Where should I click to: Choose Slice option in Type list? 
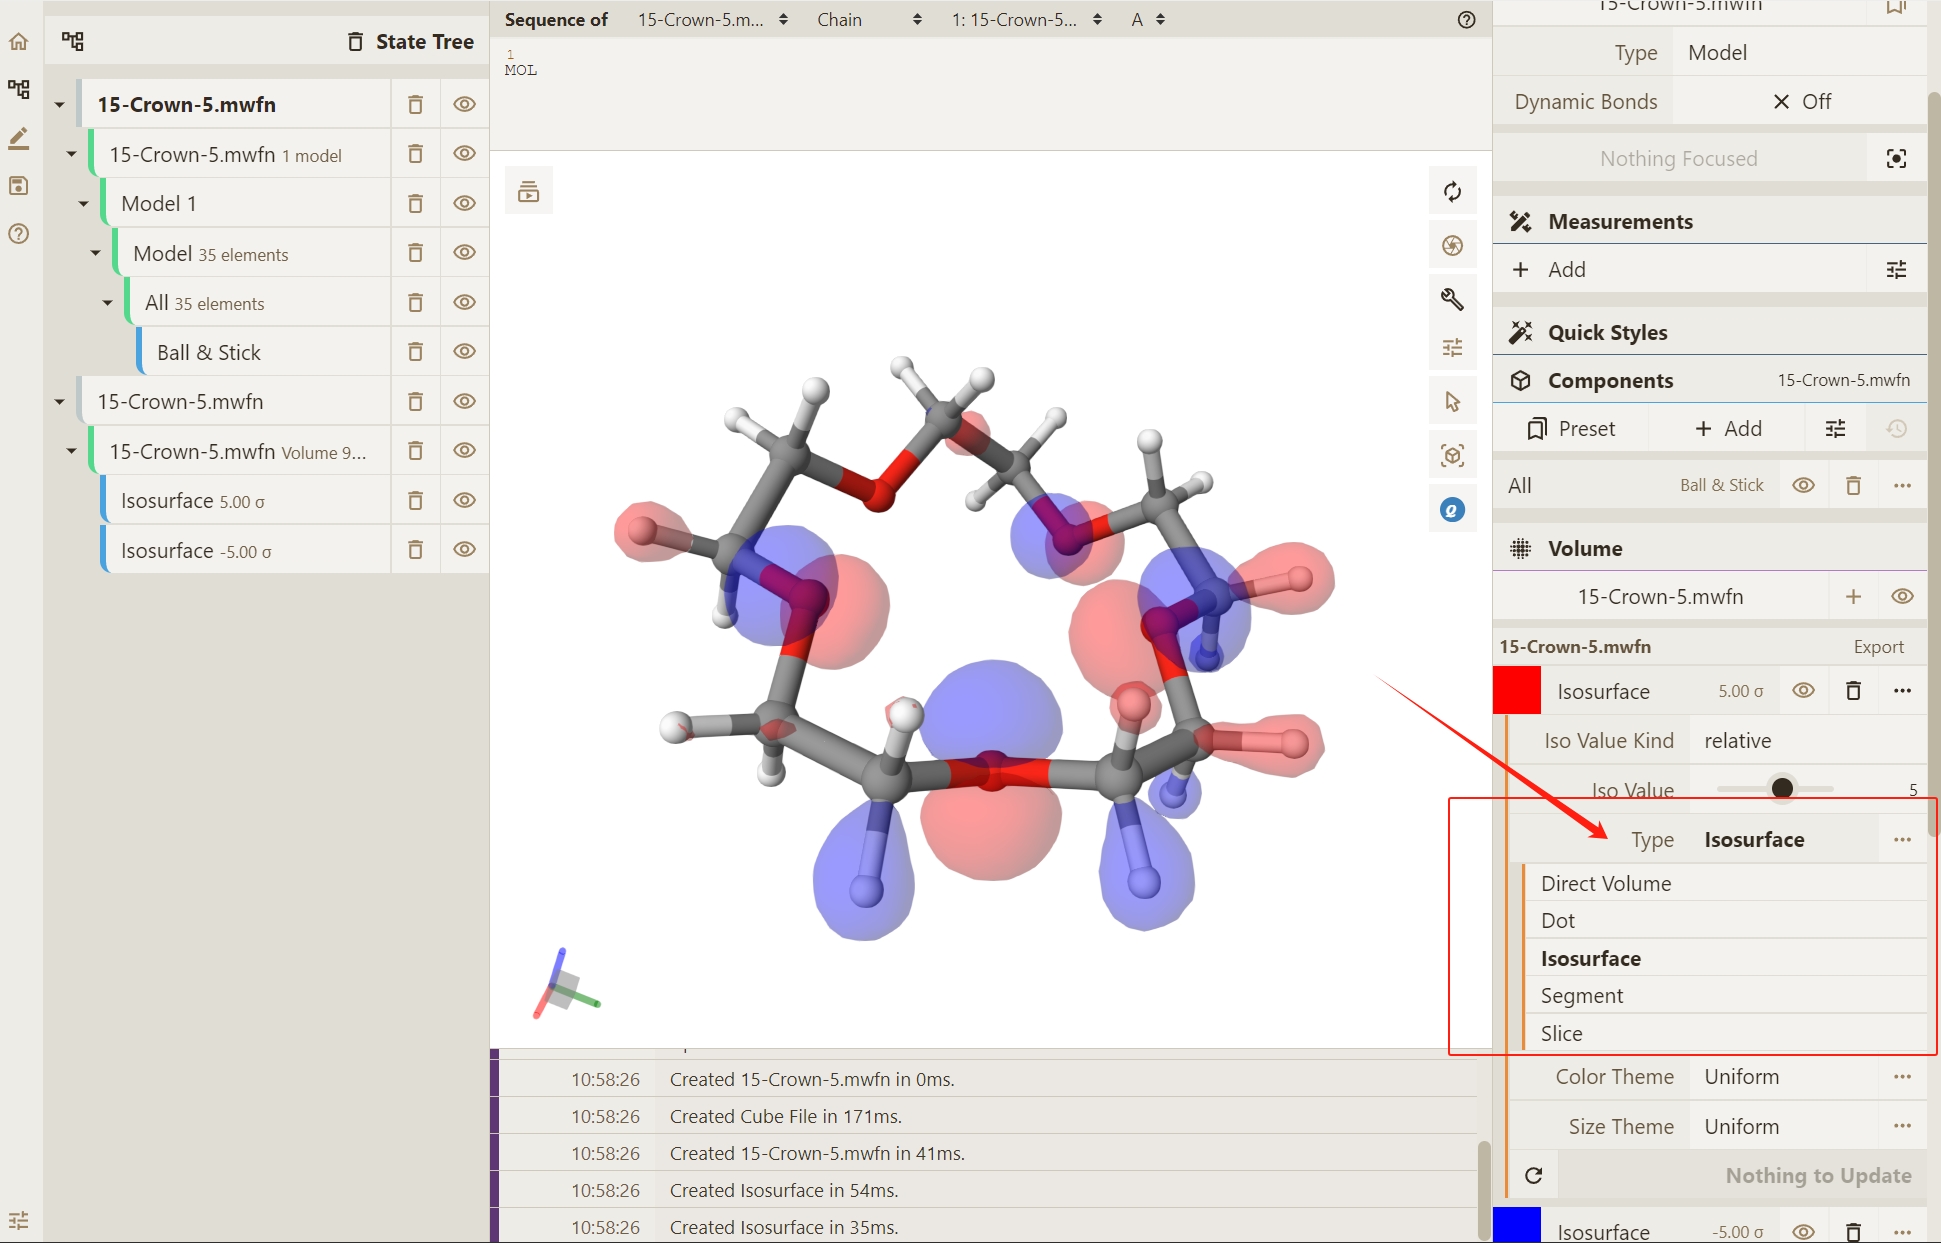point(1561,1034)
